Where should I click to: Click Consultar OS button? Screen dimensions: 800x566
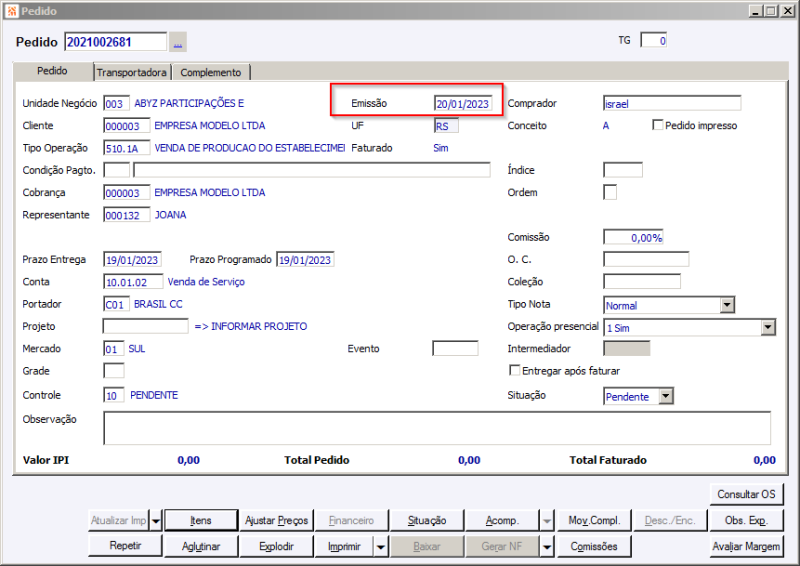(x=746, y=494)
